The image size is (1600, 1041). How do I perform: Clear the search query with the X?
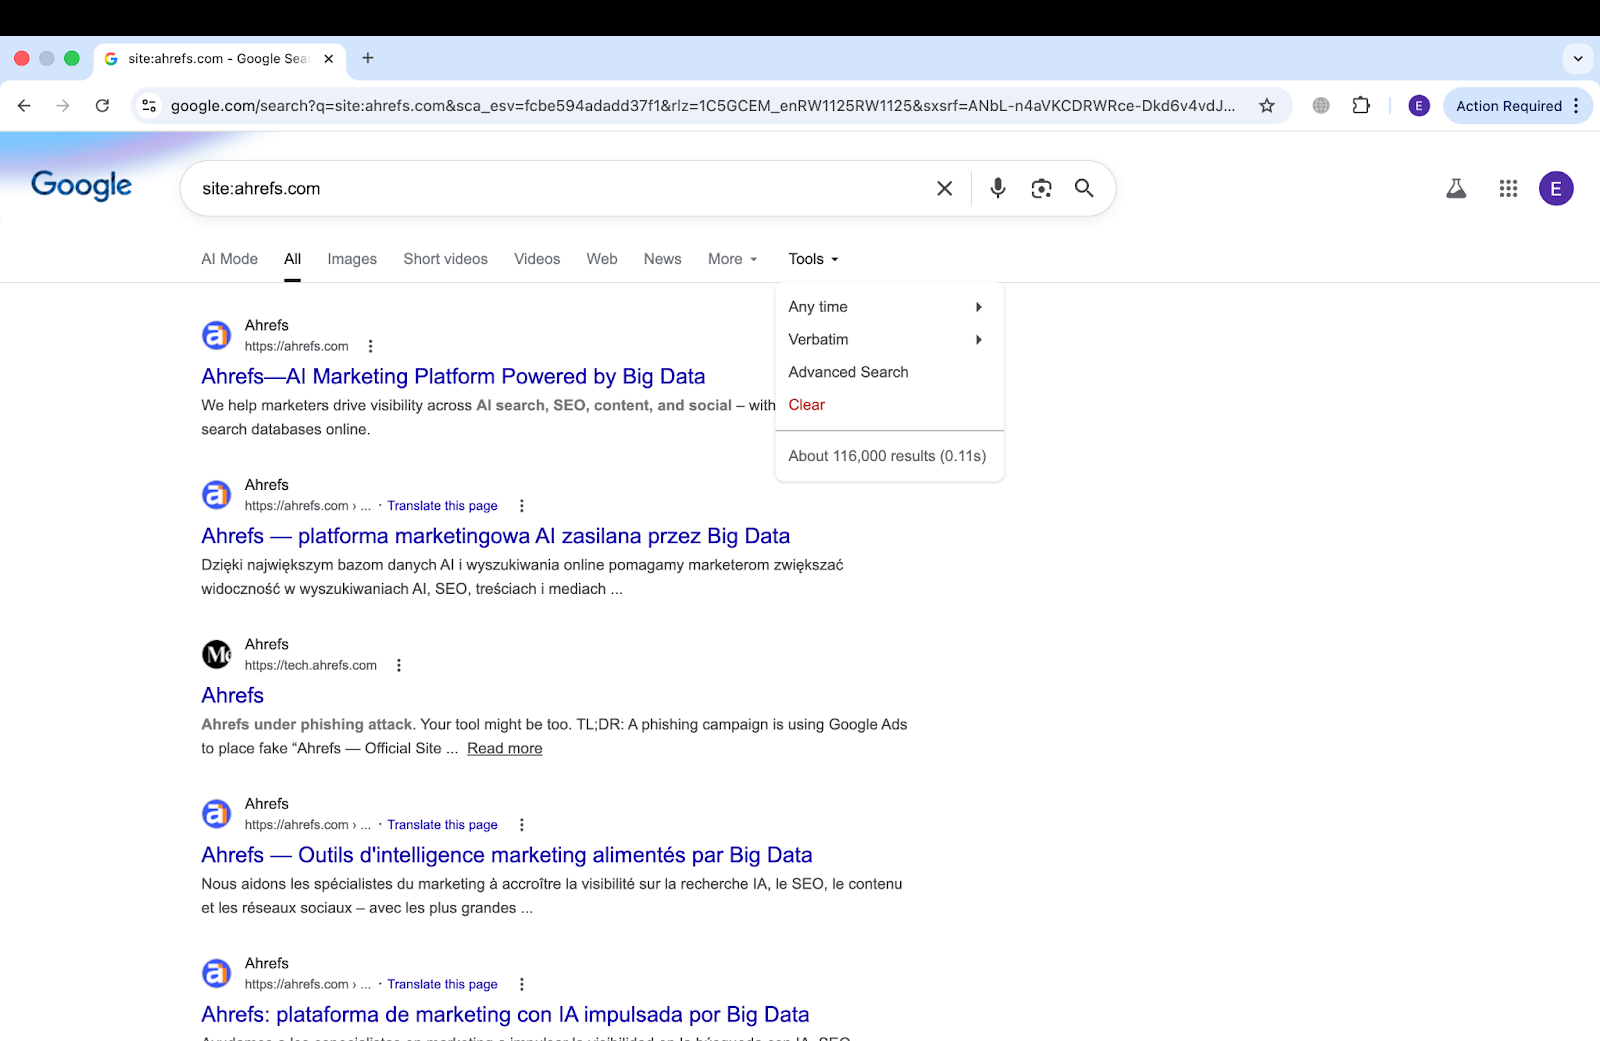coord(943,188)
